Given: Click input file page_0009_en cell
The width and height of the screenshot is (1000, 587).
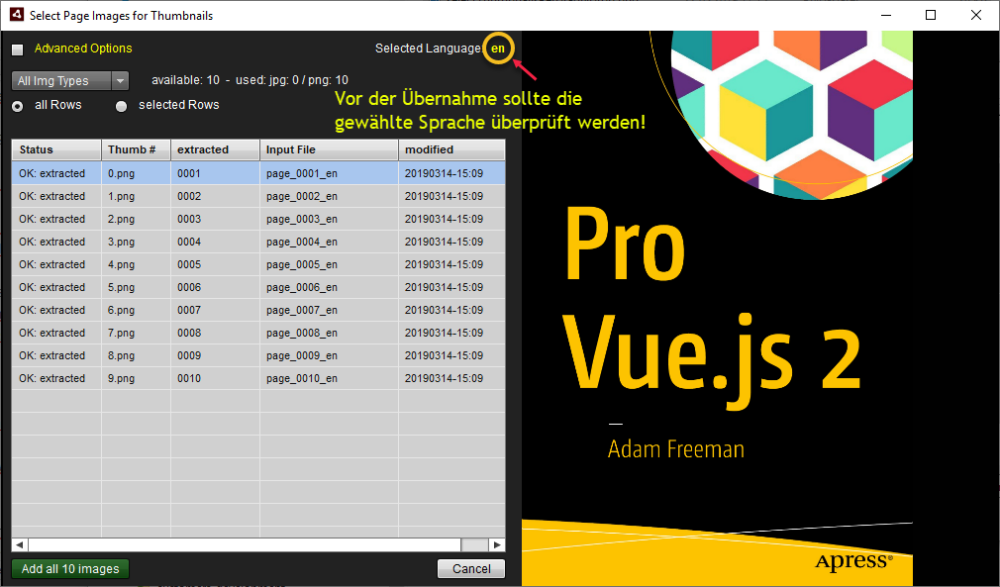Looking at the screenshot, I should [329, 355].
